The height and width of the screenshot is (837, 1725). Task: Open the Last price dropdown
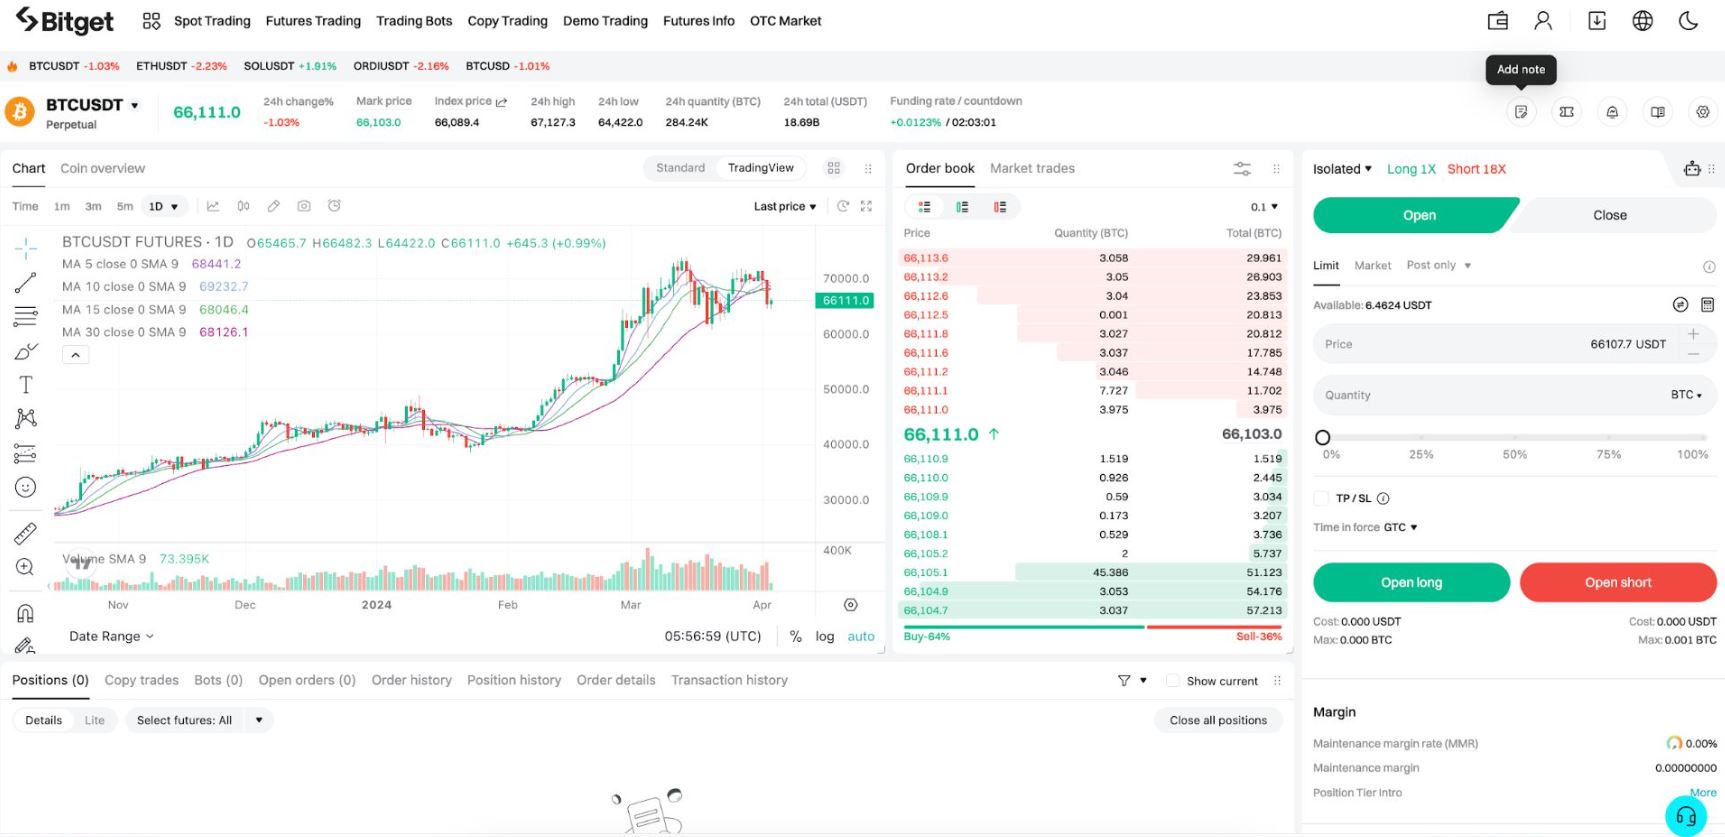point(785,206)
